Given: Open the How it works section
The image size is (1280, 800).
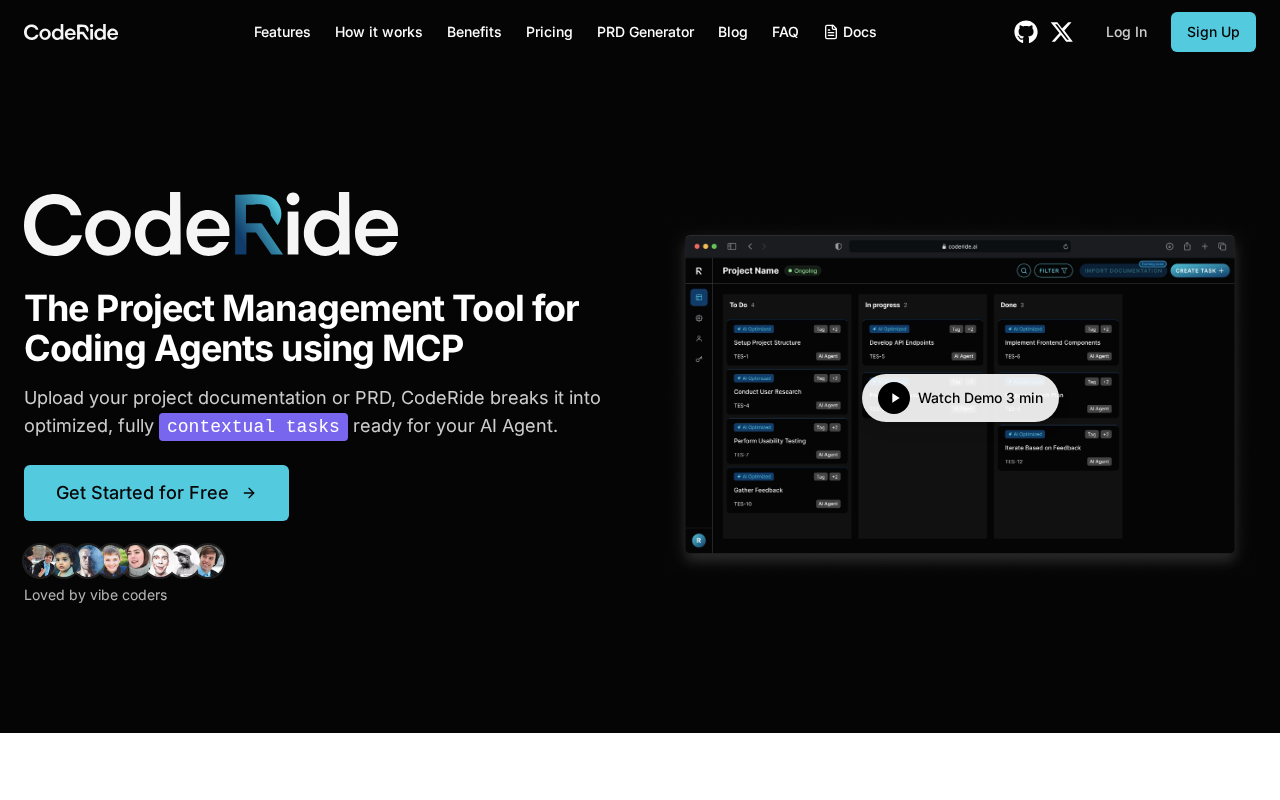Looking at the screenshot, I should pyautogui.click(x=379, y=32).
